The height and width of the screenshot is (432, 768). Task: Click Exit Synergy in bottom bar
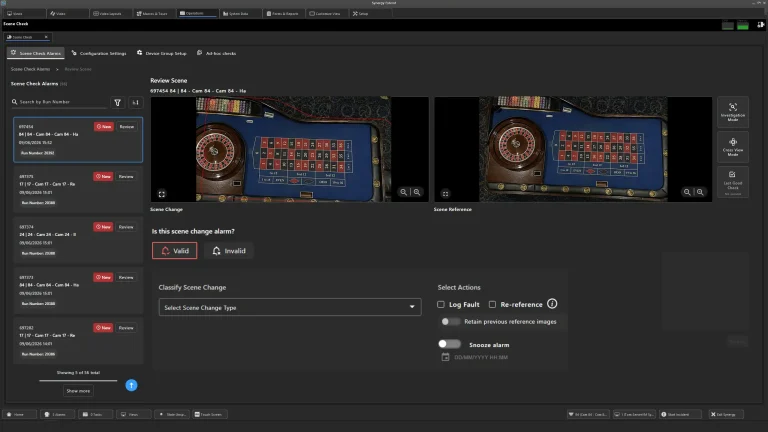pyautogui.click(x=726, y=414)
